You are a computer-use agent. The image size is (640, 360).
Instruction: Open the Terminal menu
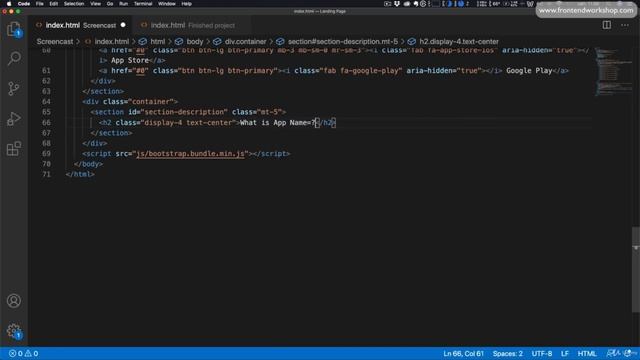click(143, 4)
